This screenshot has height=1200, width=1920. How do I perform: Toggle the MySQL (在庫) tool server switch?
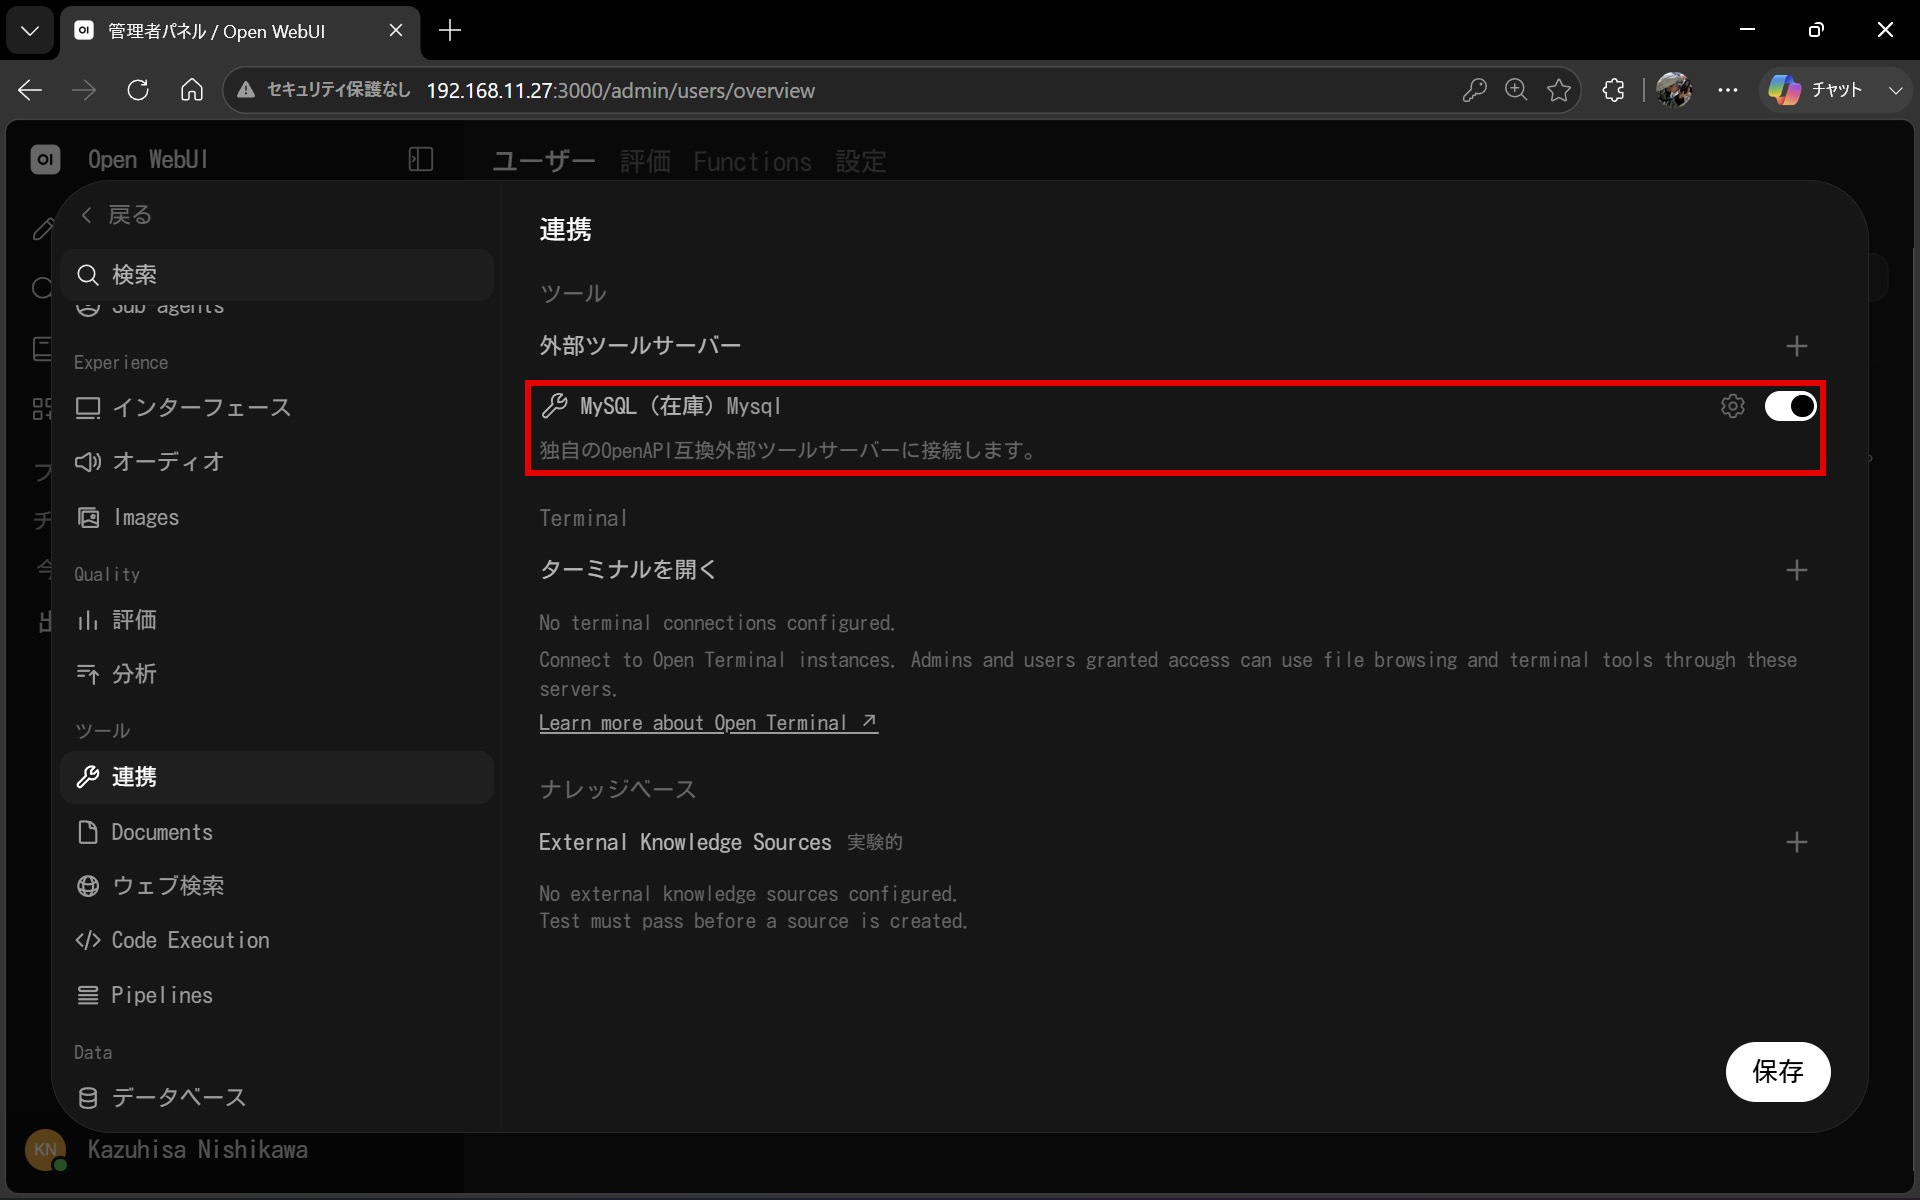pos(1790,406)
